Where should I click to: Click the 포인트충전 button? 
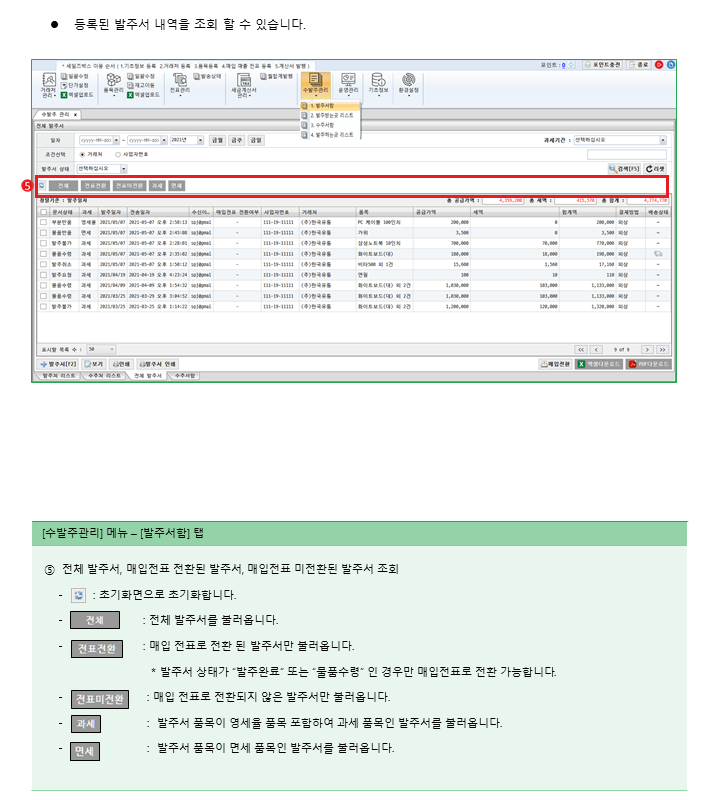[602, 65]
